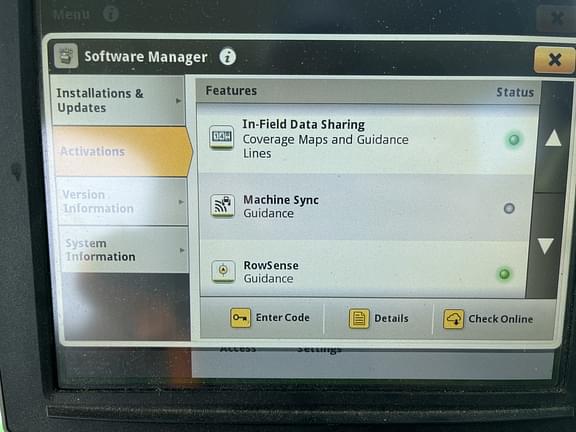Screen dimensions: 576x432
Task: Click the features list up arrow
Action: pyautogui.click(x=553, y=138)
